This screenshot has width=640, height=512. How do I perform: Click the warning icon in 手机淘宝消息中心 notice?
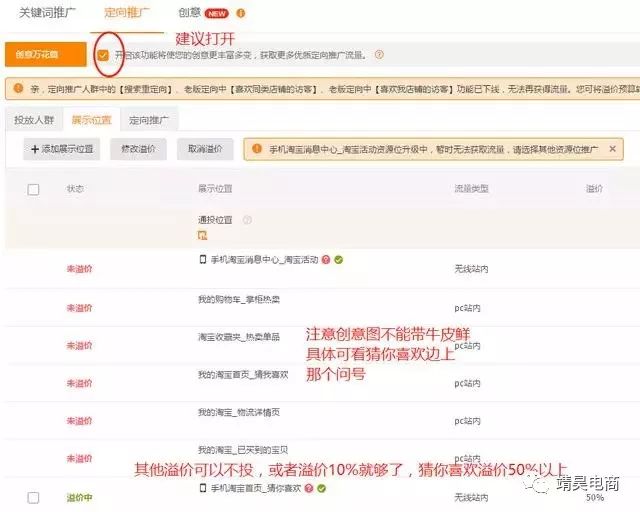pyautogui.click(x=257, y=149)
